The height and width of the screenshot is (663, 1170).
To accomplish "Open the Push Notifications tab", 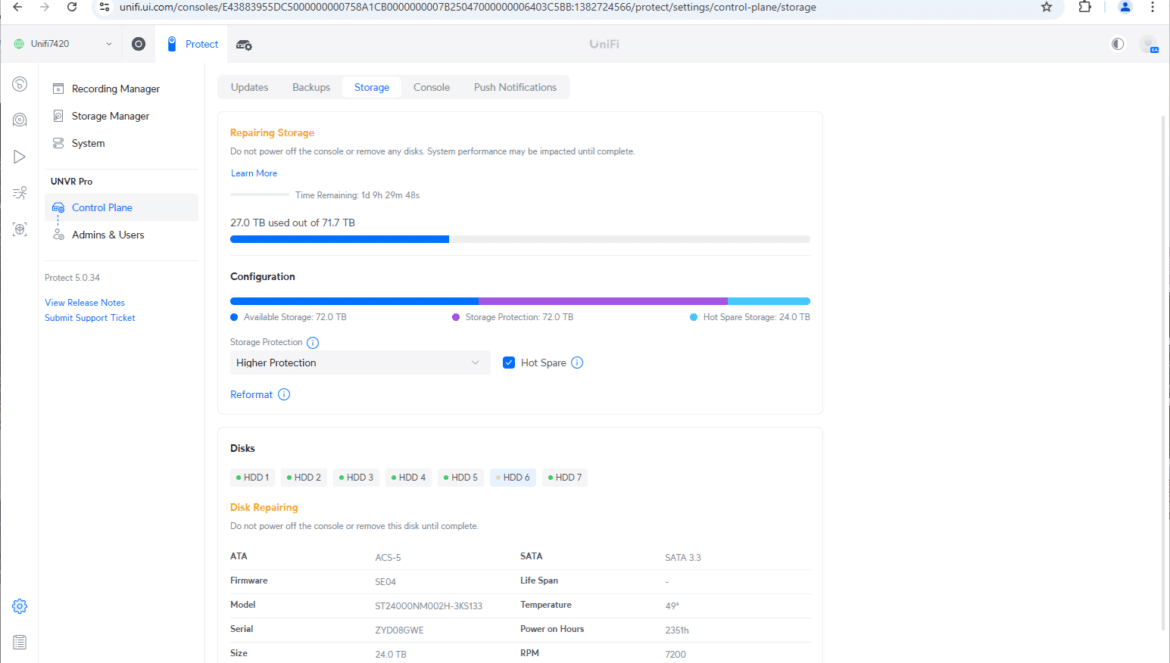I will point(515,87).
